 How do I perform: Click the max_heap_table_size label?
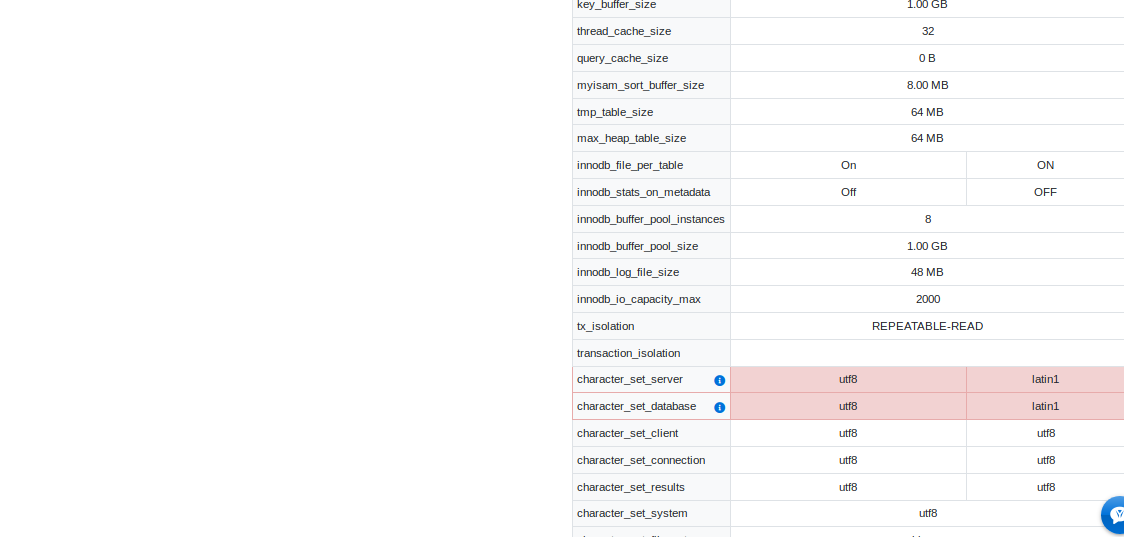coord(632,138)
